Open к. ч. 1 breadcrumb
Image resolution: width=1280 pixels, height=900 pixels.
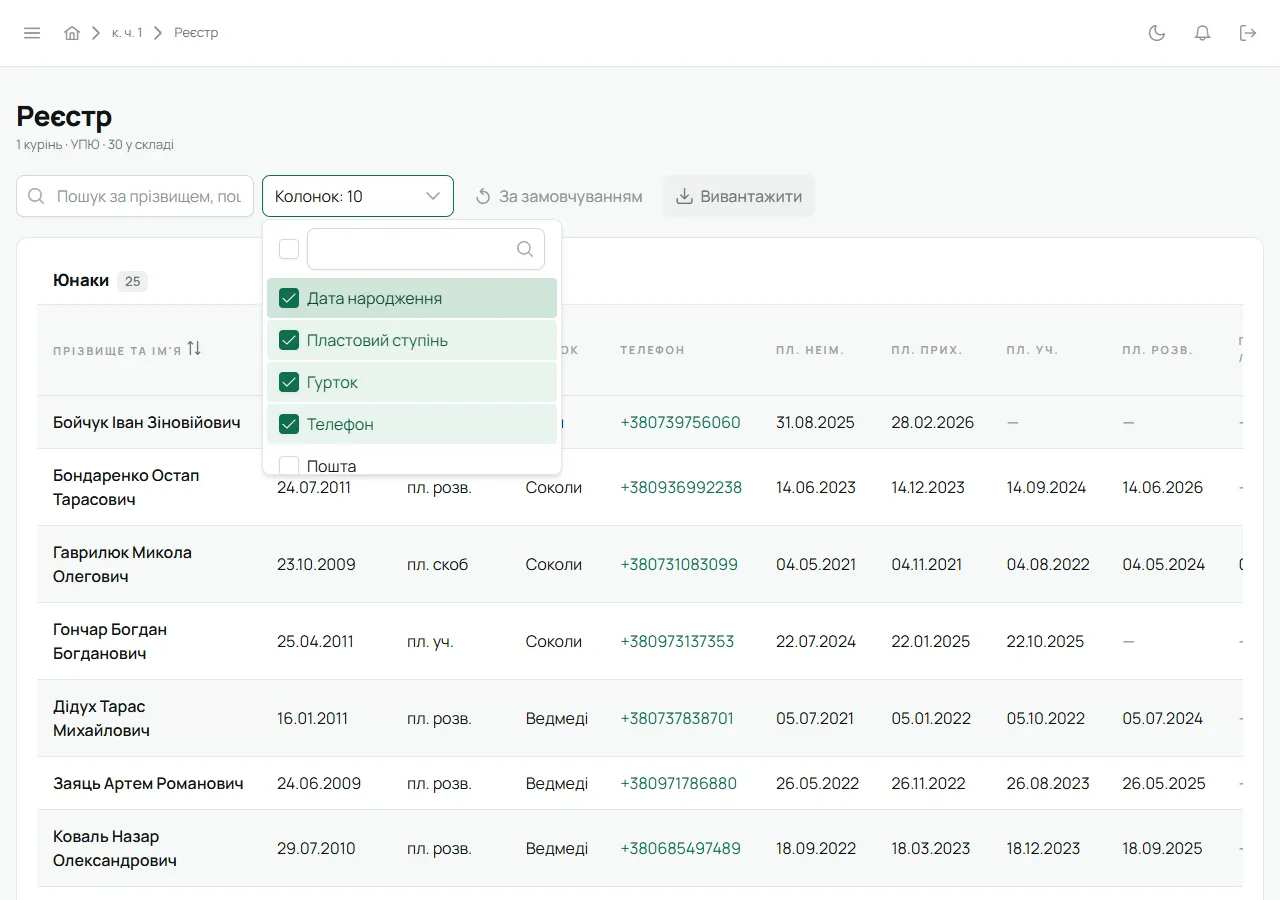(x=127, y=33)
